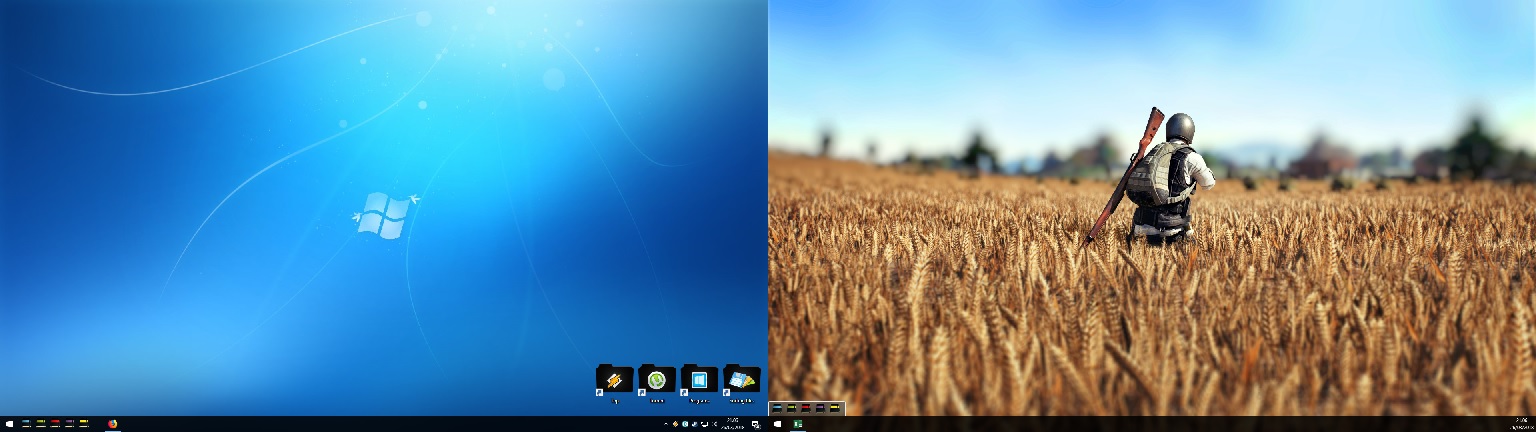Screen dimensions: 1536x432
Task: Click the volume icon in the system tray
Action: (715, 424)
